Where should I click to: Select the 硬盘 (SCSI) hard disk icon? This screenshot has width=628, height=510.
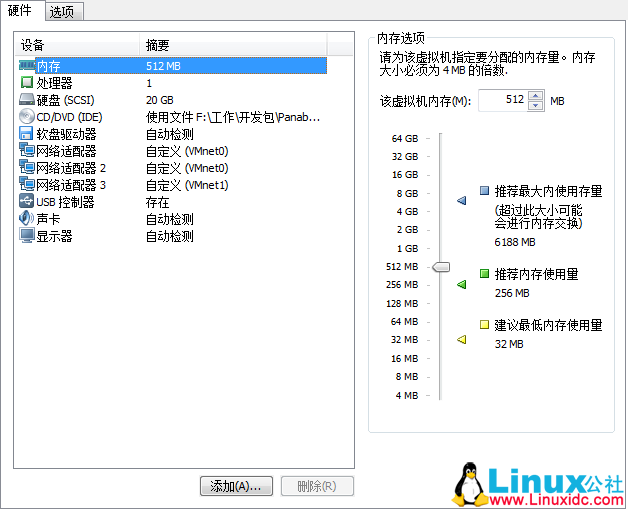pos(27,100)
